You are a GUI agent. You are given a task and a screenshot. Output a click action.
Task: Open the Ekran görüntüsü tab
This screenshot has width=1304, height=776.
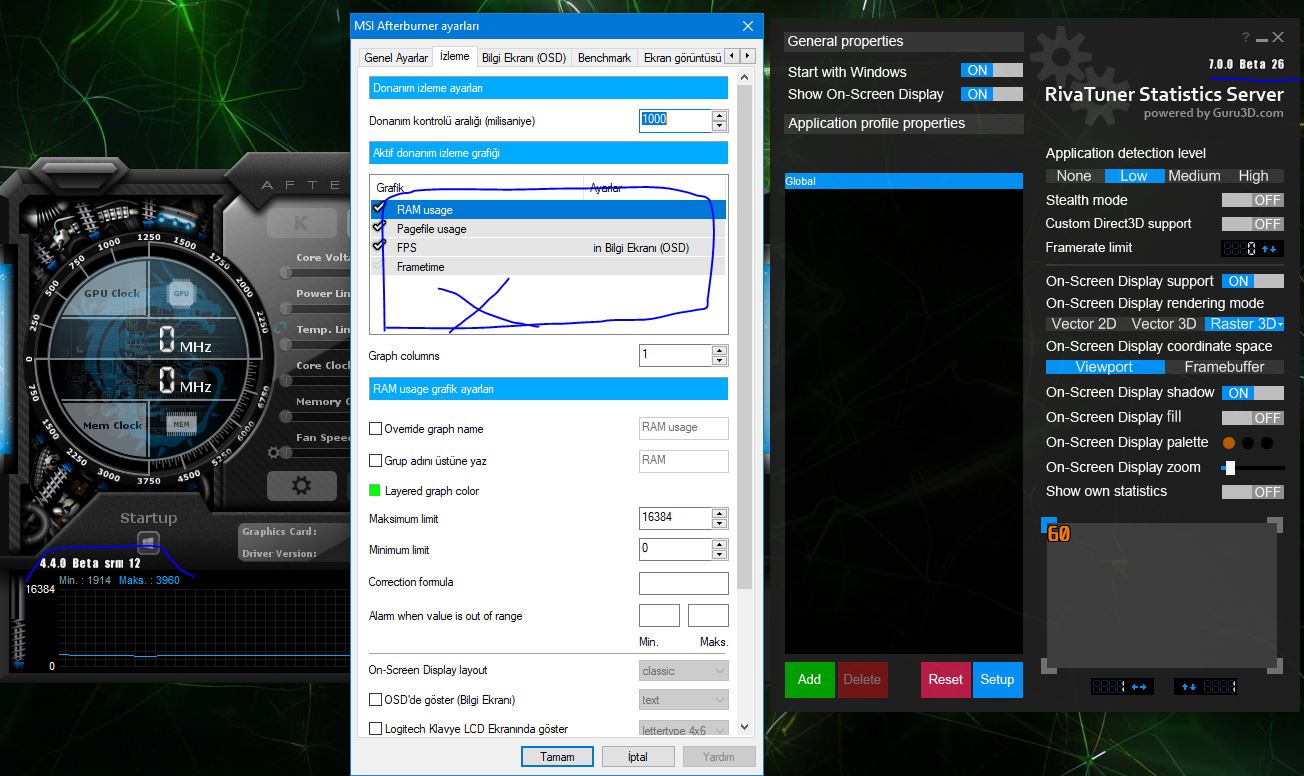tap(681, 58)
